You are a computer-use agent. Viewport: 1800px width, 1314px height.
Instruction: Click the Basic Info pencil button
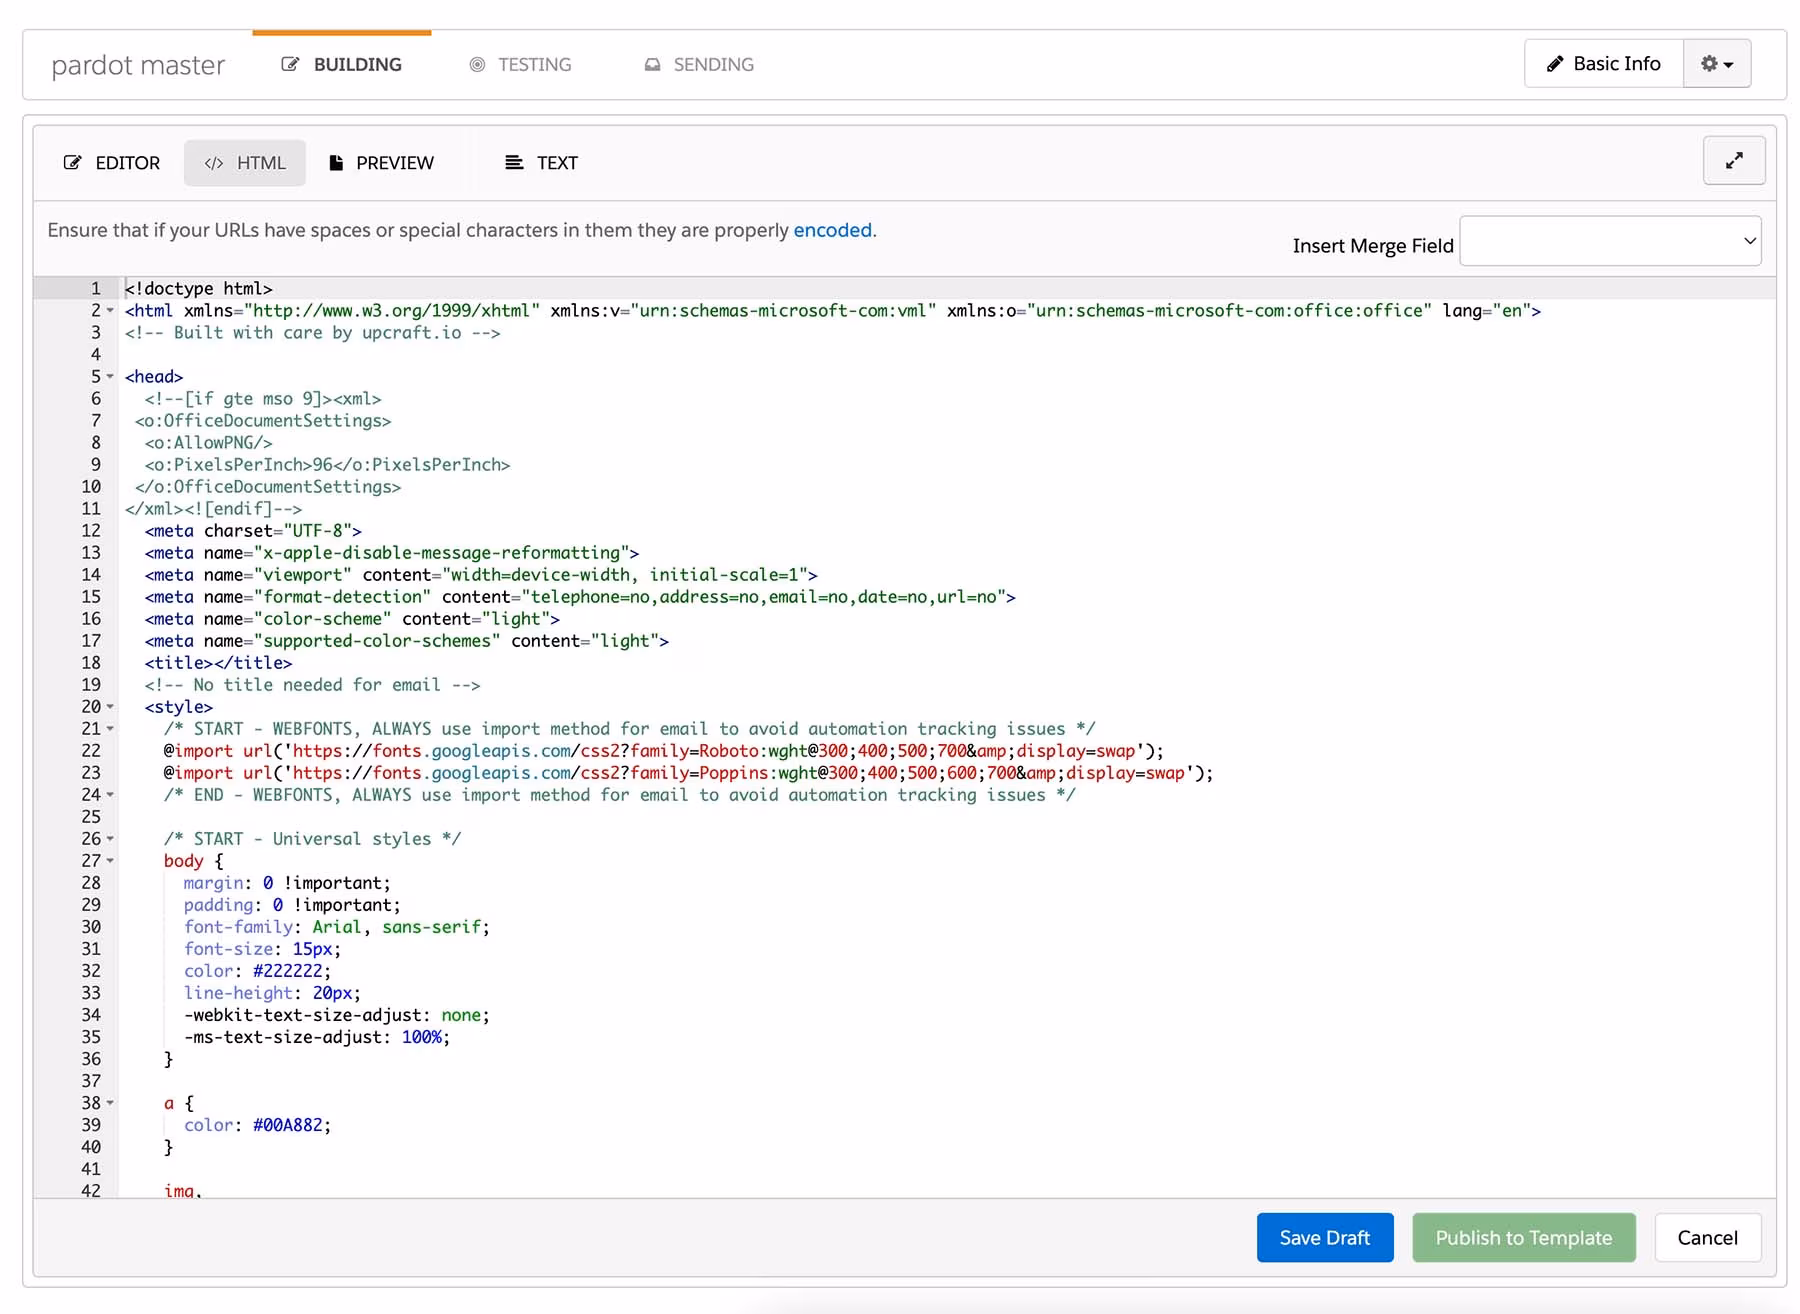pyautogui.click(x=1603, y=64)
